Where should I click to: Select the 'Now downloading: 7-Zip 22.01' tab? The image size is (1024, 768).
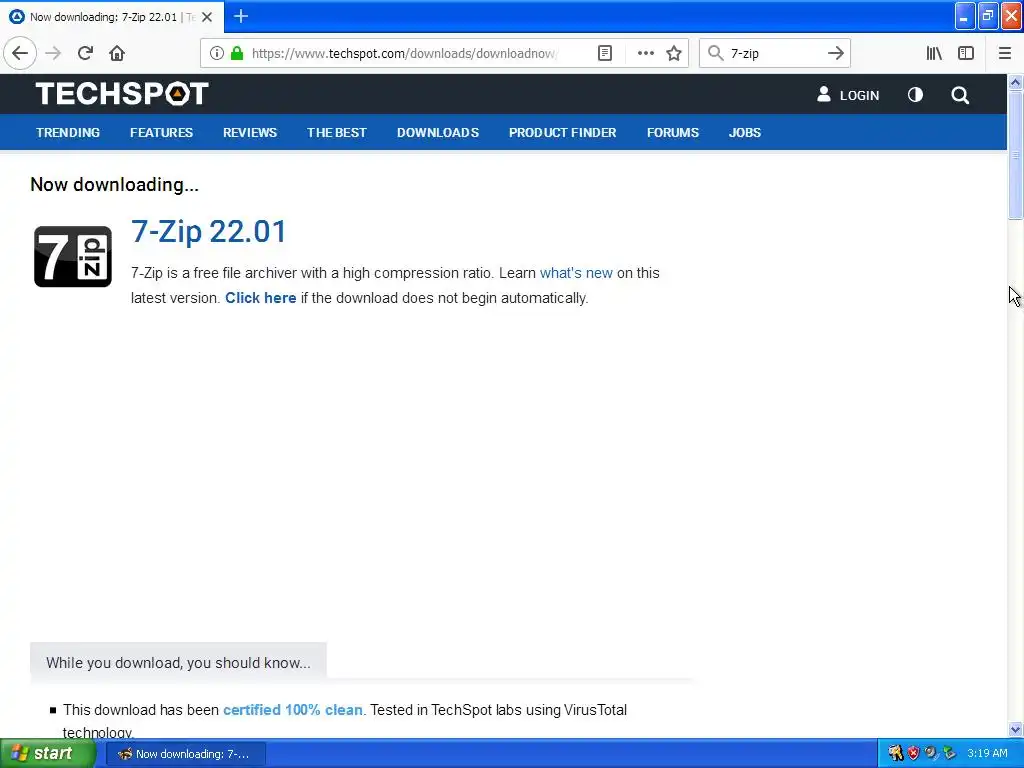click(x=112, y=17)
